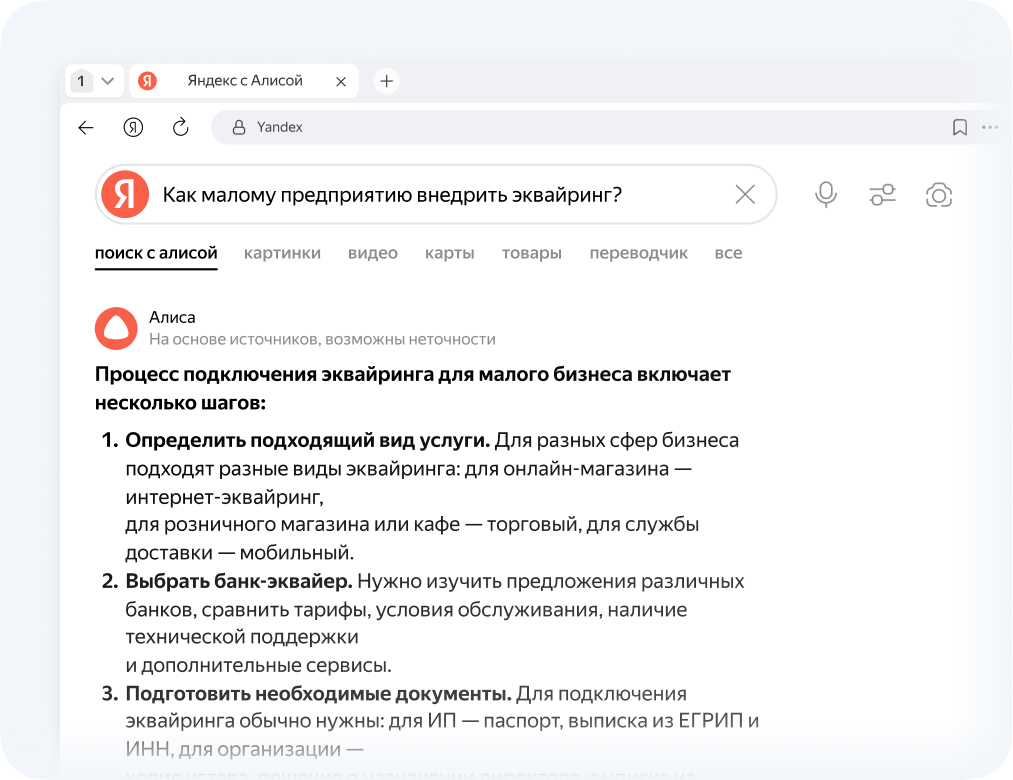Open Yandex home icon in toolbar
The width and height of the screenshot is (1013, 780).
pyautogui.click(x=133, y=127)
